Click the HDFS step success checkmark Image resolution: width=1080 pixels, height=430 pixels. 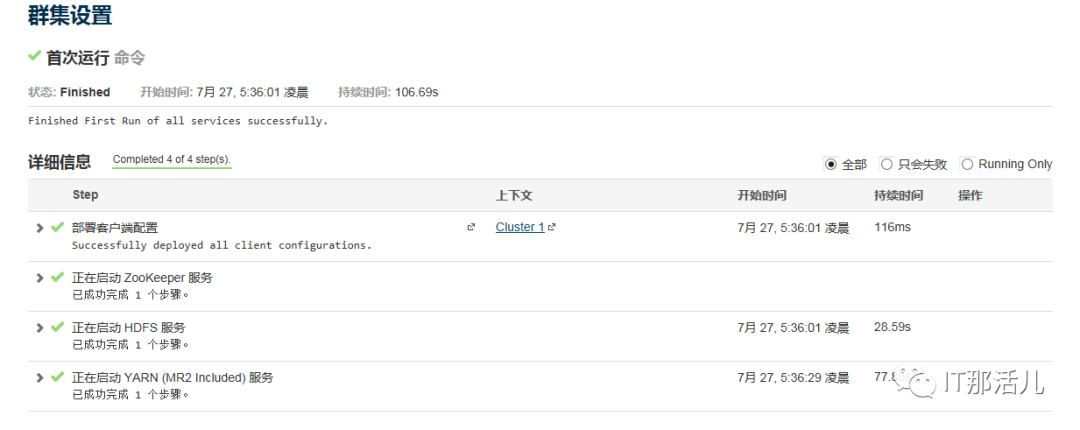click(x=57, y=327)
